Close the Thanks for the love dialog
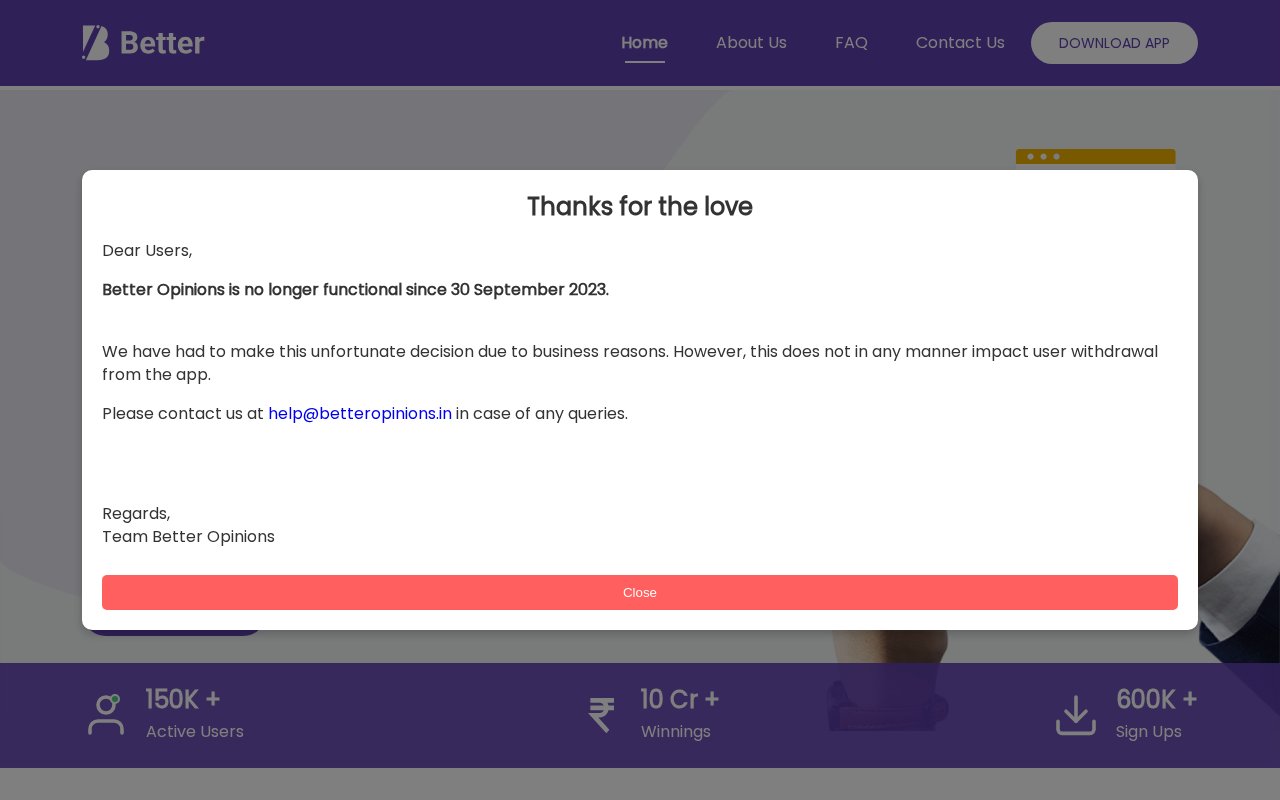 point(640,592)
